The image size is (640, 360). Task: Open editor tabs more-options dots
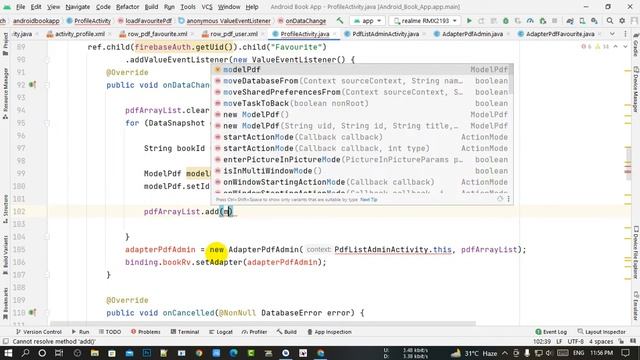(625, 34)
